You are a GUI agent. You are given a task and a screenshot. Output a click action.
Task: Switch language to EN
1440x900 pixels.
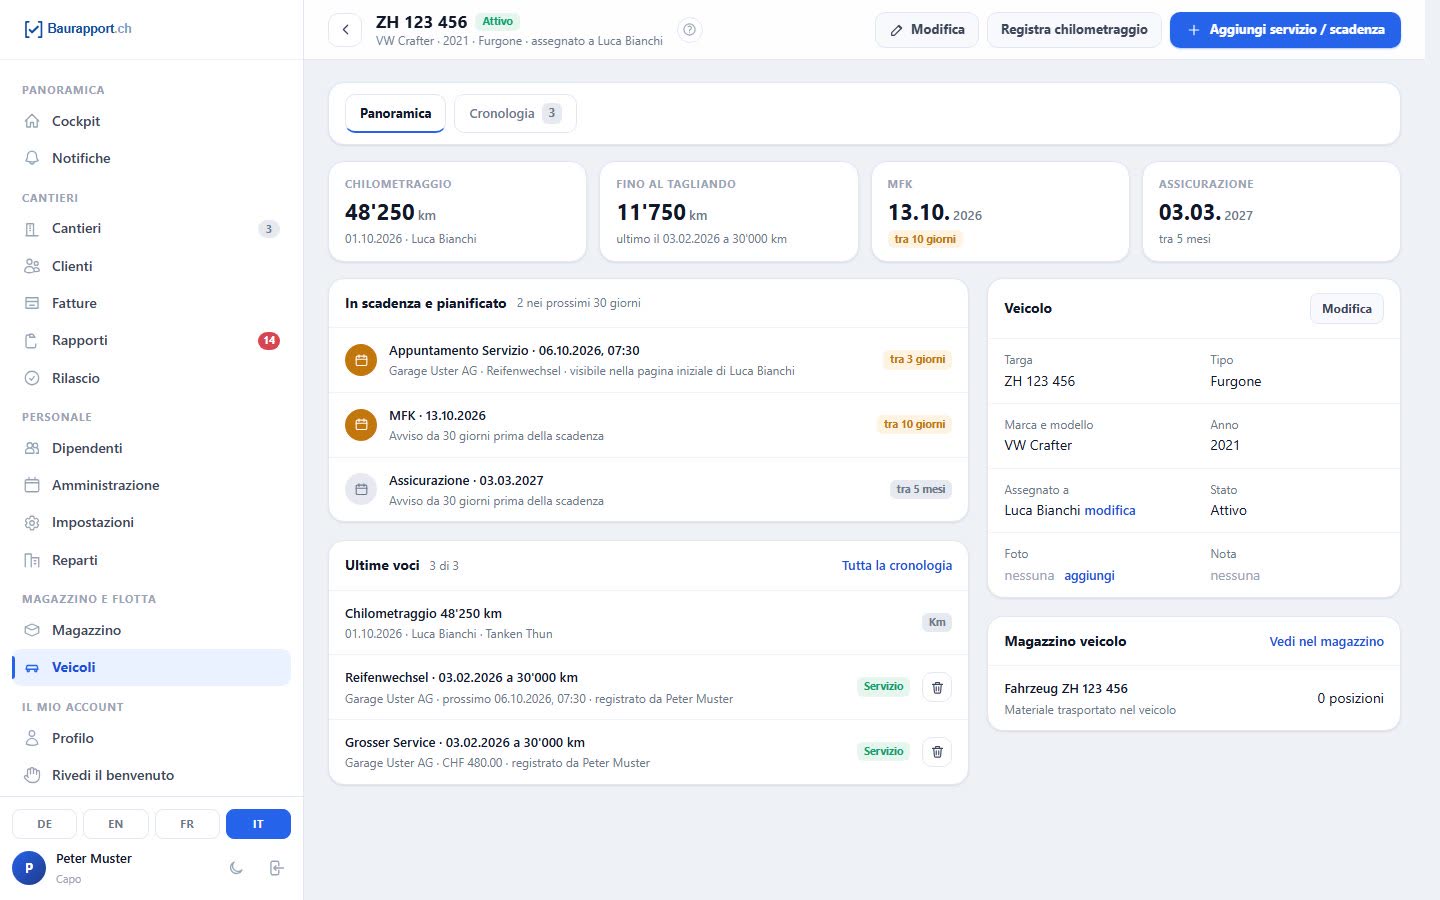116,824
